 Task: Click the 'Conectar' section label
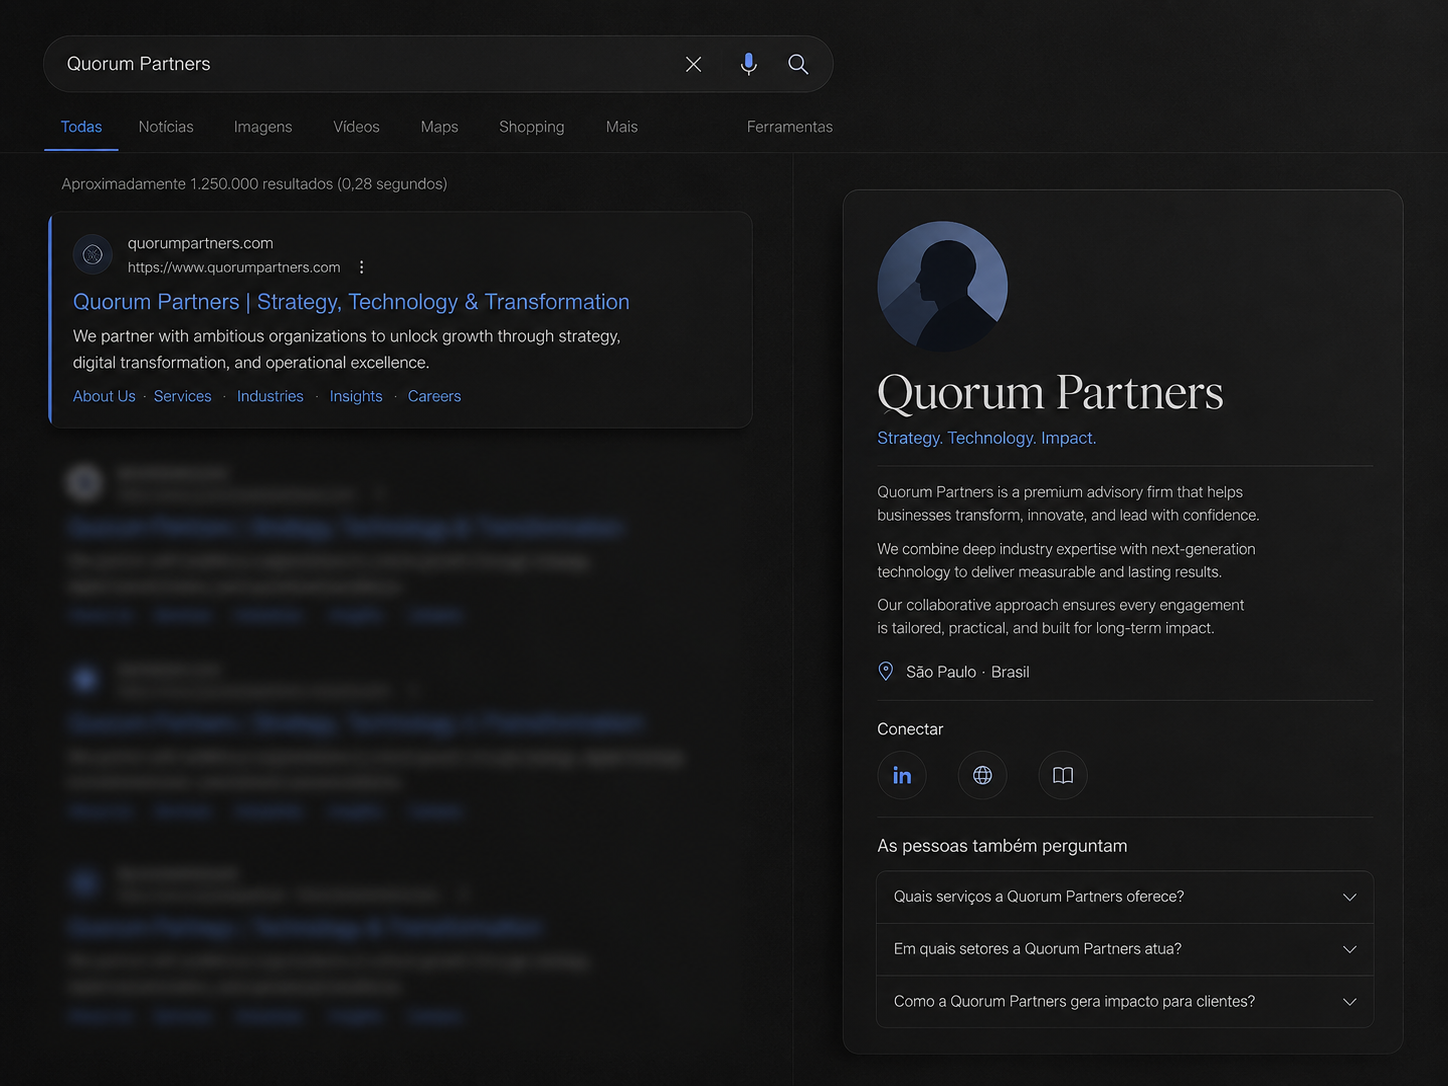910,729
